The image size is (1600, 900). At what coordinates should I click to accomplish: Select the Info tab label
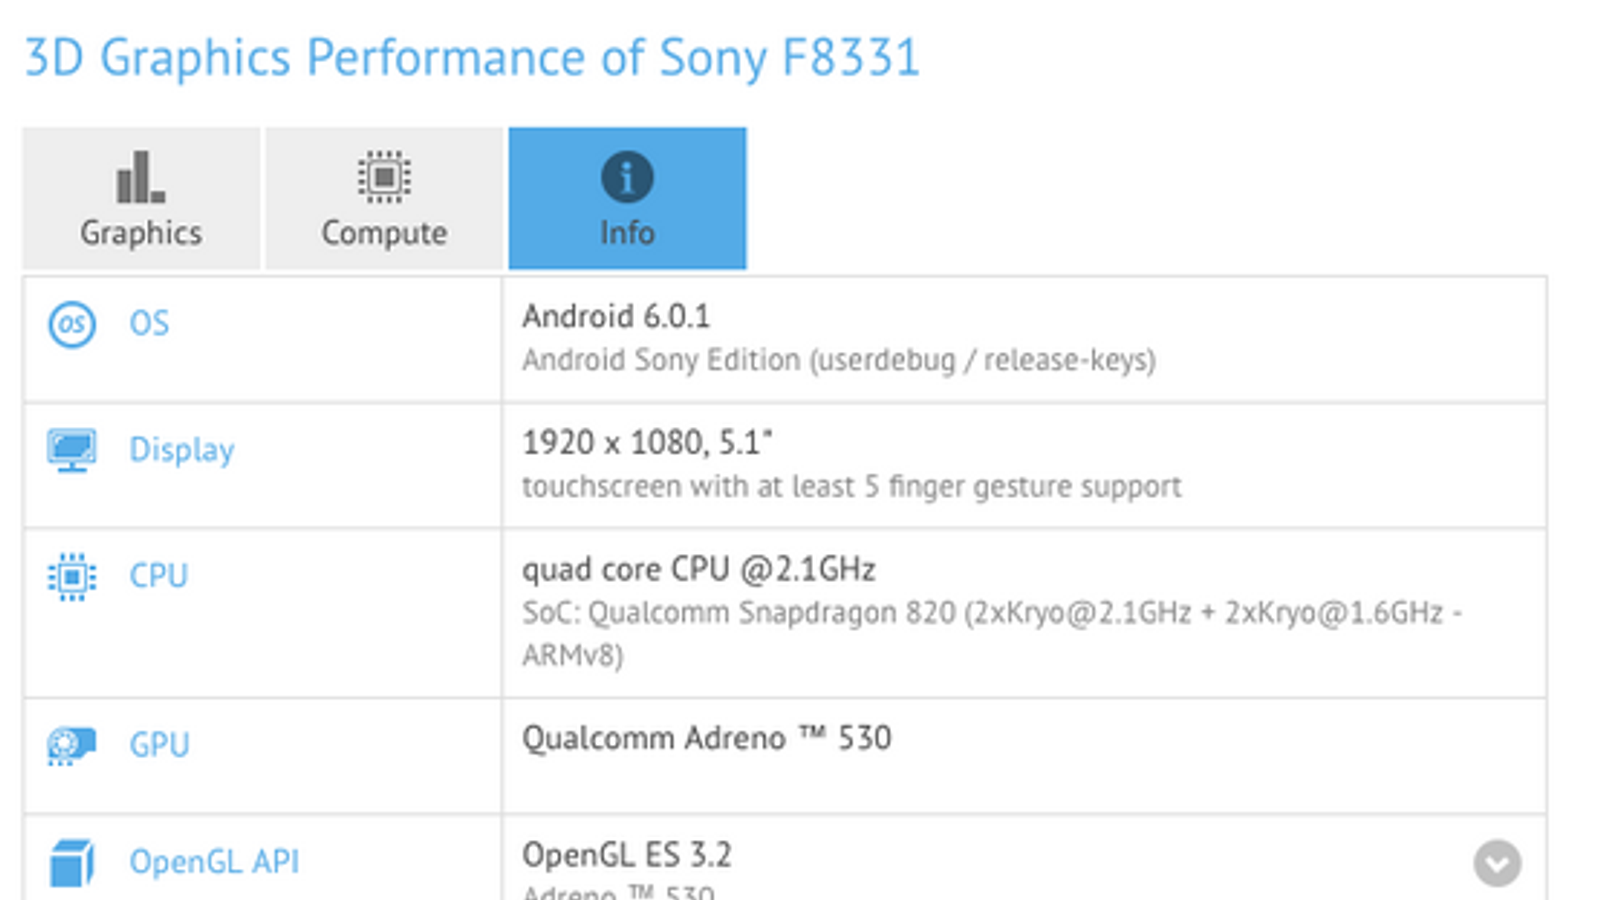[627, 233]
